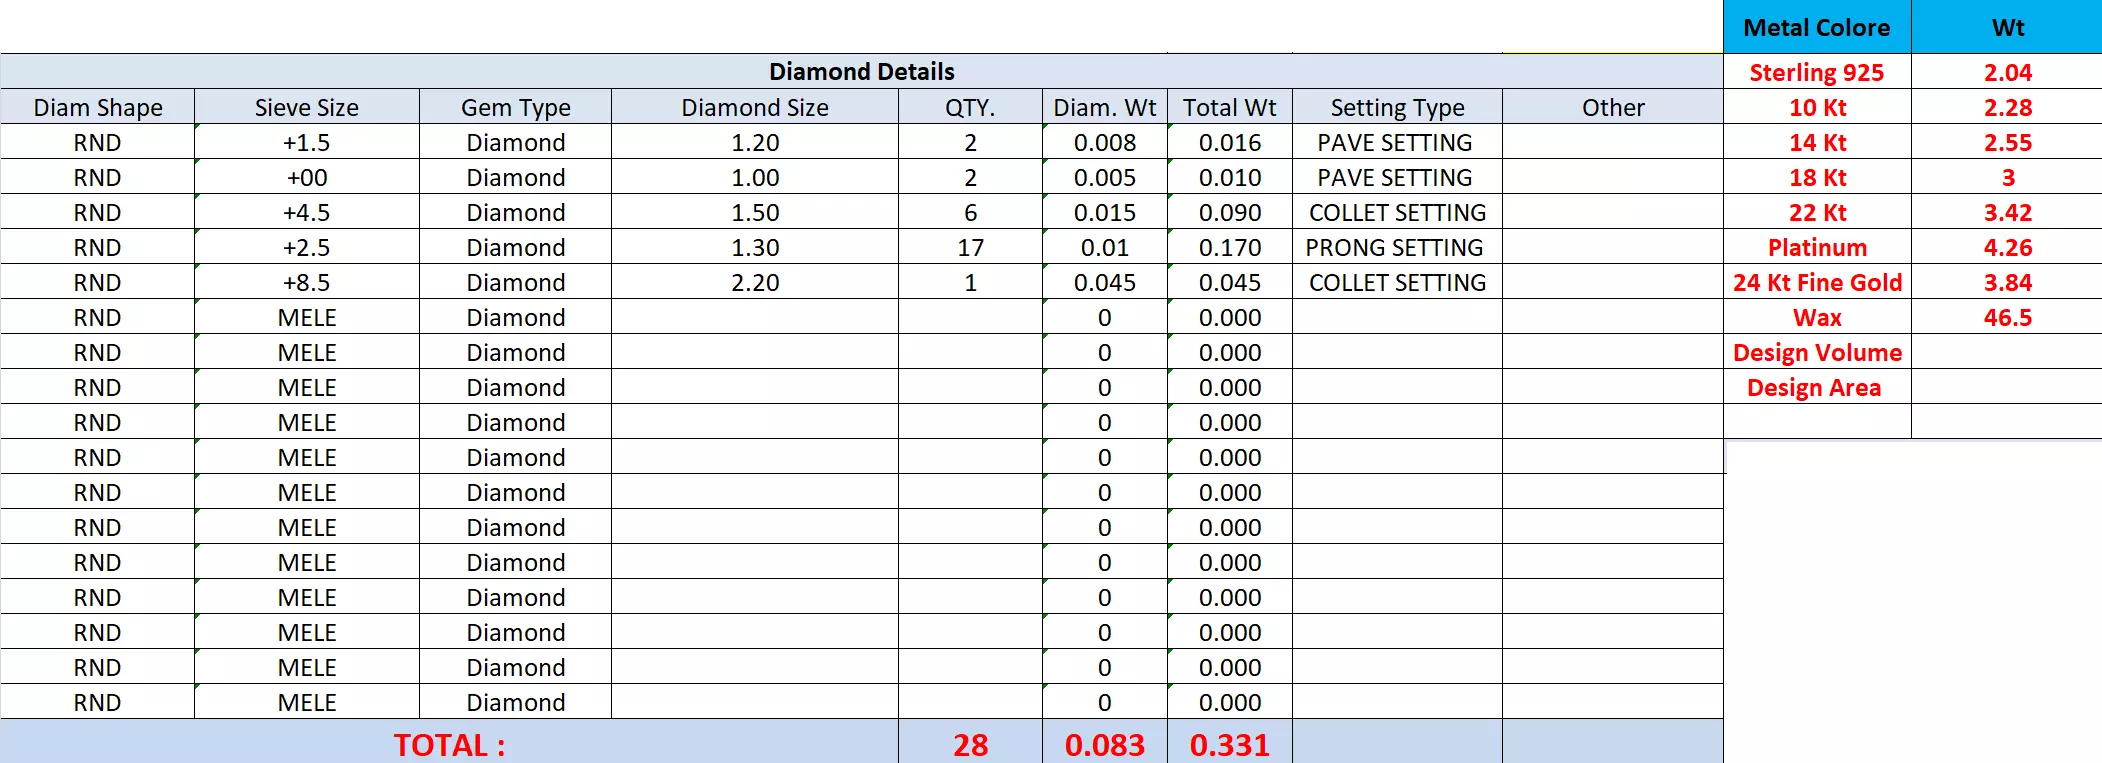Click the 24 Kt Fine Gold cell
The width and height of the screenshot is (2102, 763).
(x=1816, y=283)
